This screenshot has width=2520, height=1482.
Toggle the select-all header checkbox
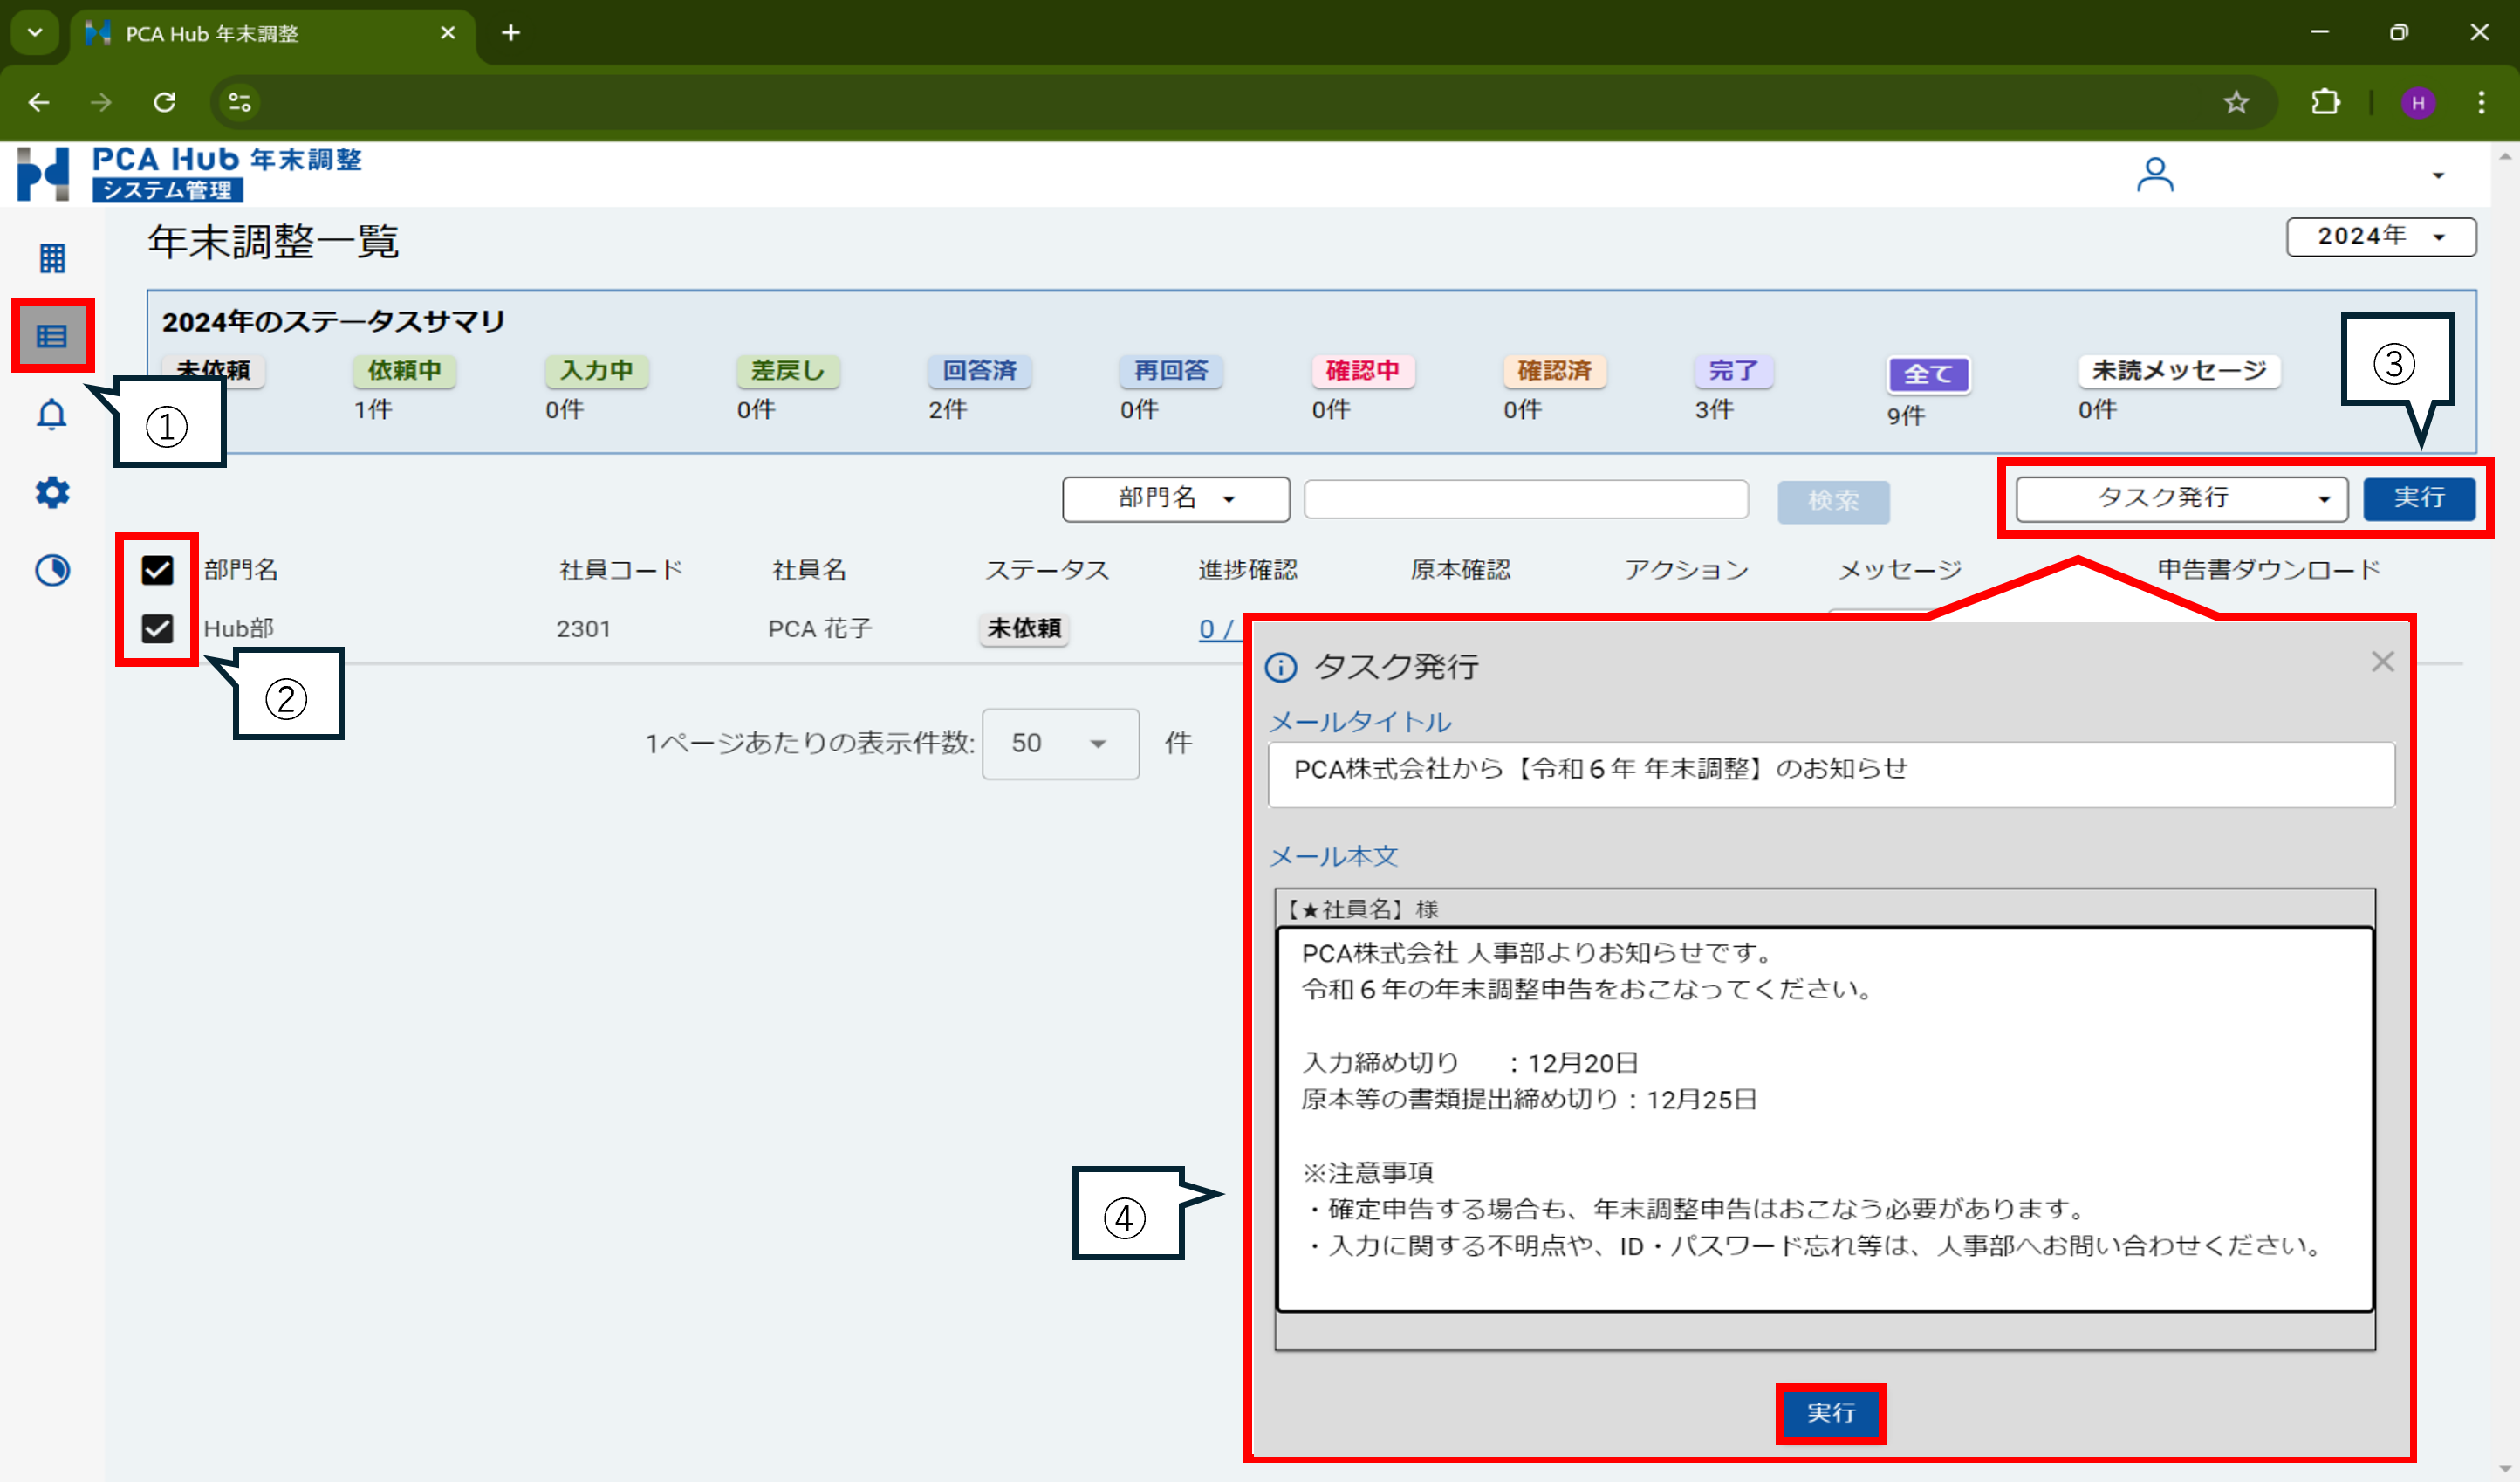pyautogui.click(x=157, y=570)
